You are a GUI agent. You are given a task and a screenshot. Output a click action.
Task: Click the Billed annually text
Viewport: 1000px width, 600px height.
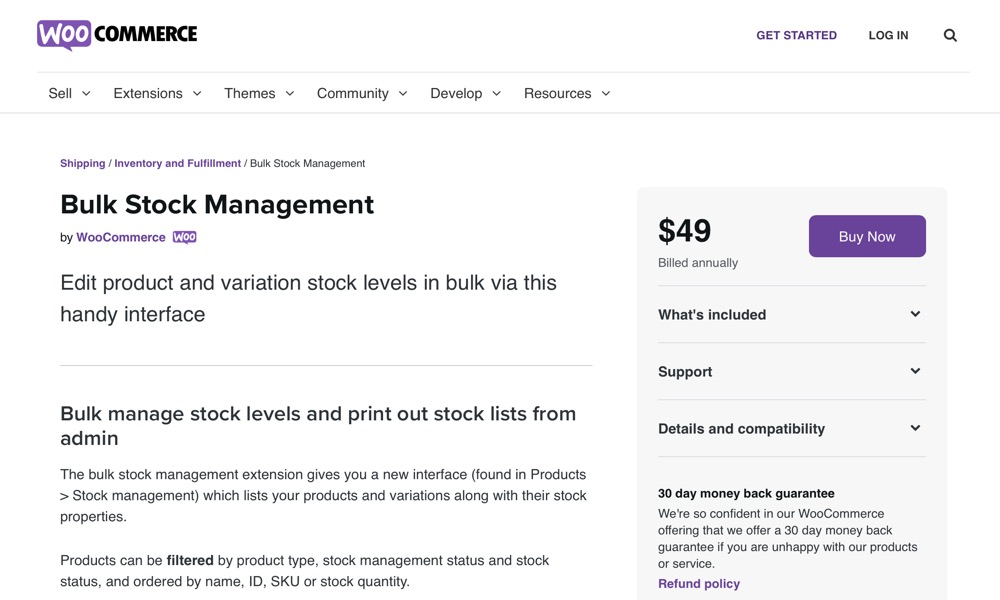[x=698, y=263]
